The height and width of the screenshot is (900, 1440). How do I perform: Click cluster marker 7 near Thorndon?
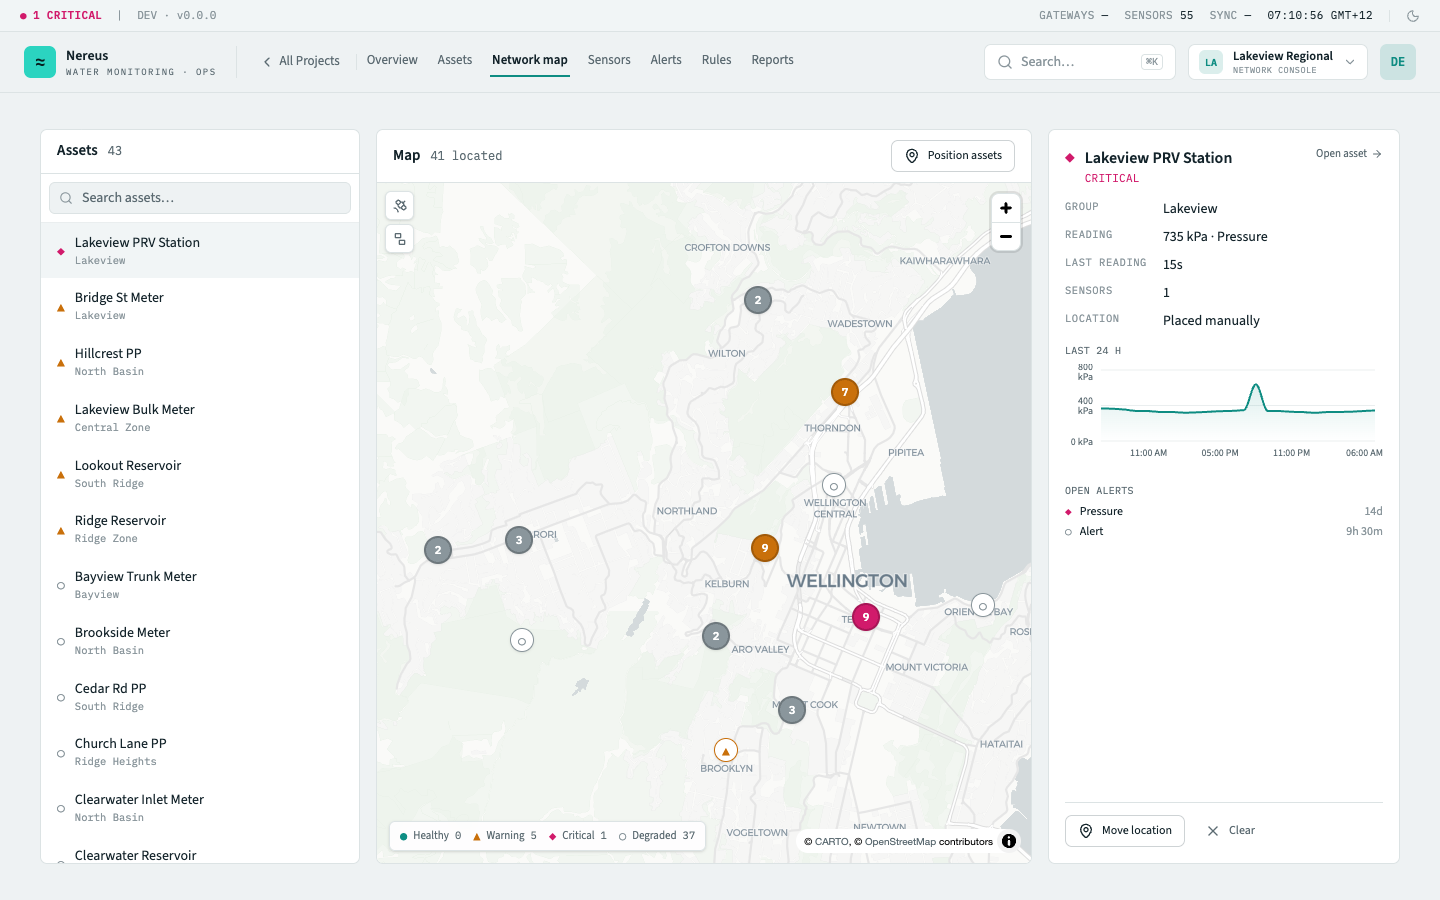[x=845, y=392]
